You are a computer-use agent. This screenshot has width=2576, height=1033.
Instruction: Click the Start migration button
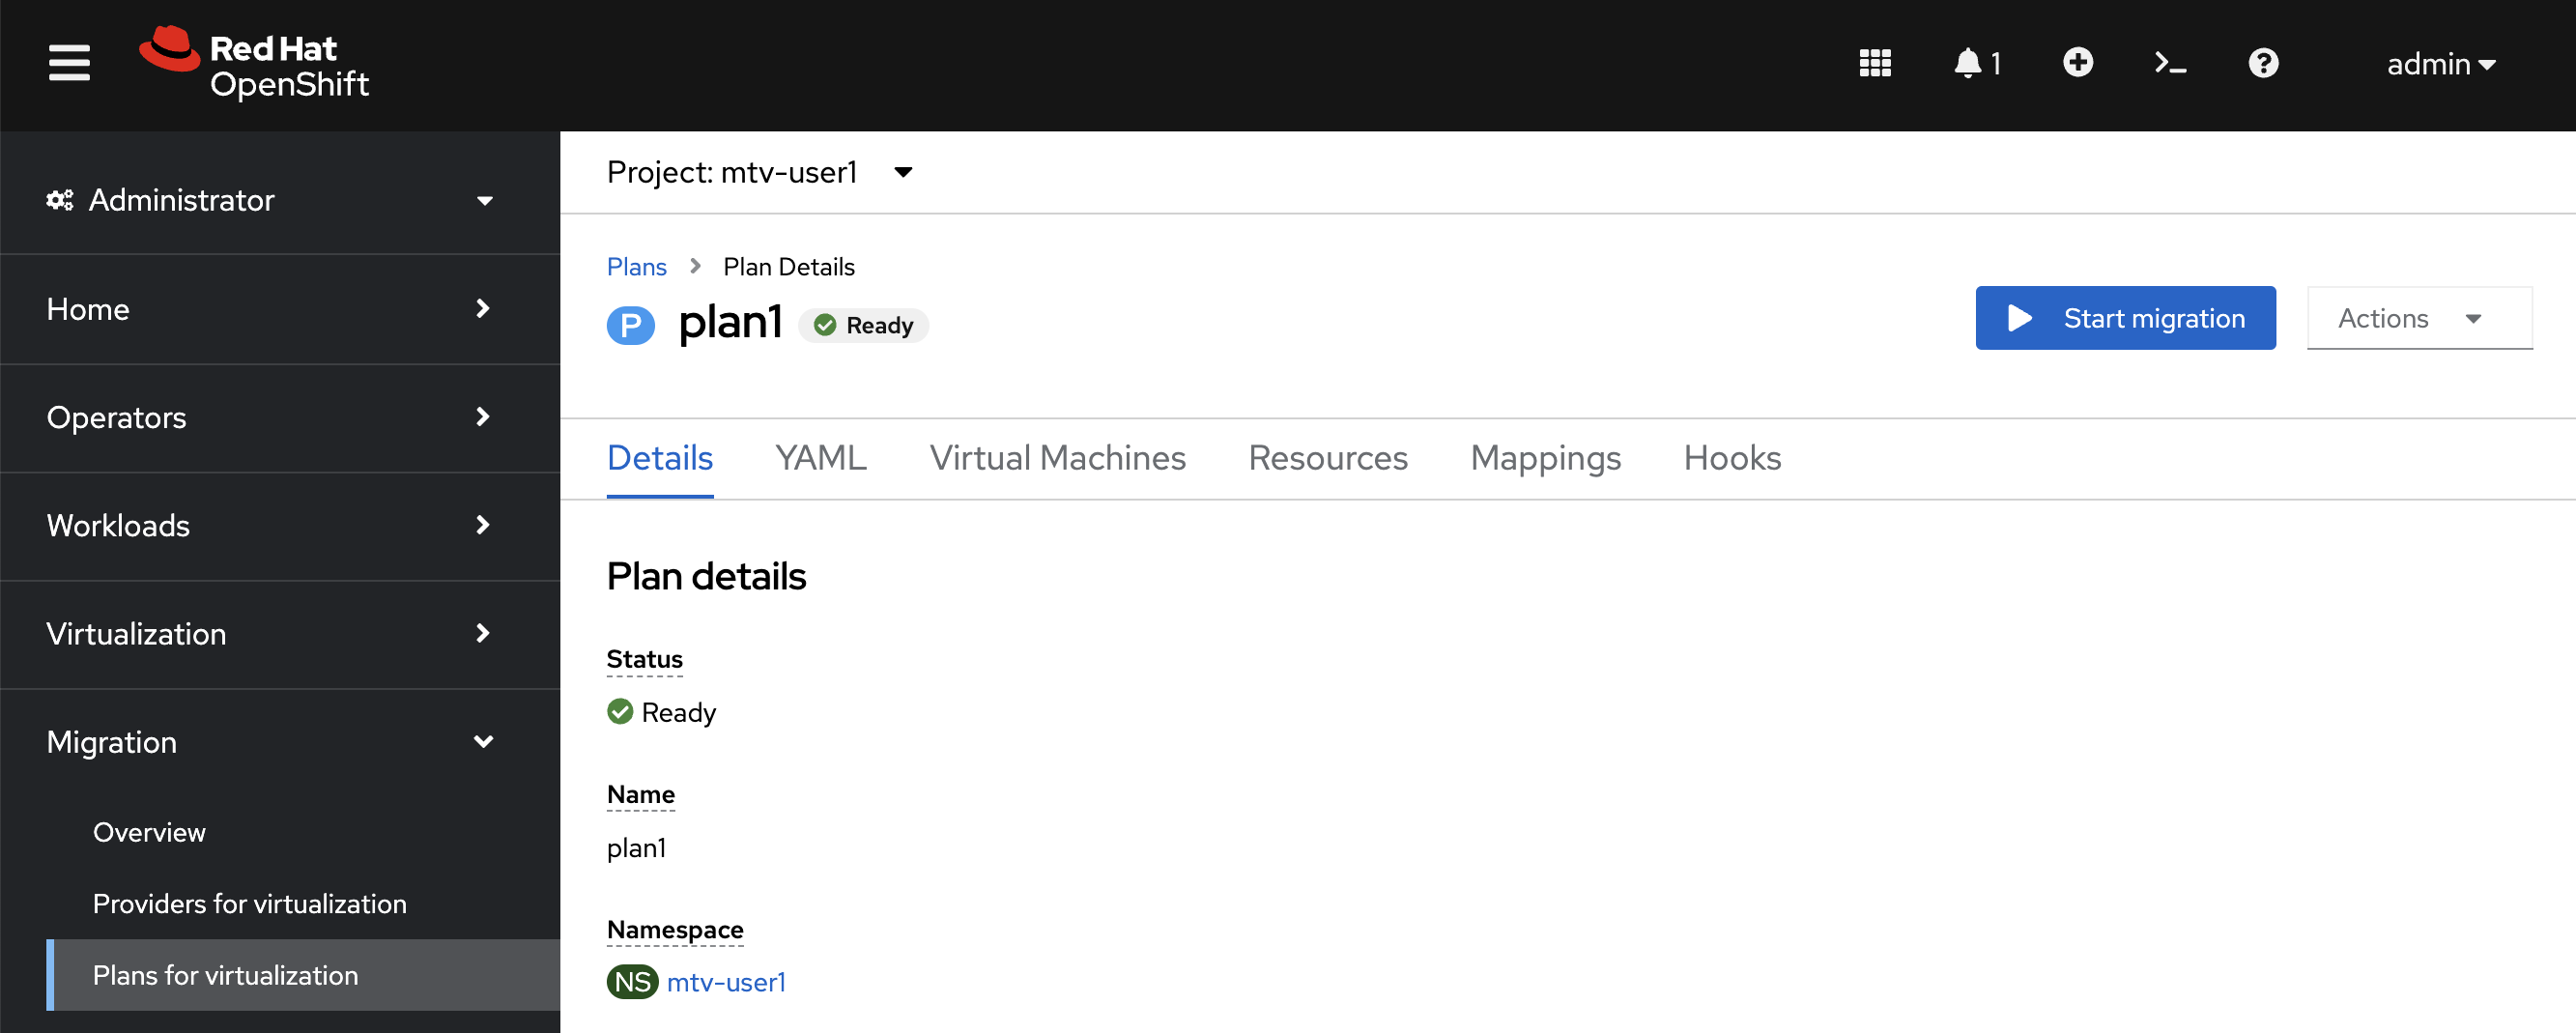click(2125, 318)
